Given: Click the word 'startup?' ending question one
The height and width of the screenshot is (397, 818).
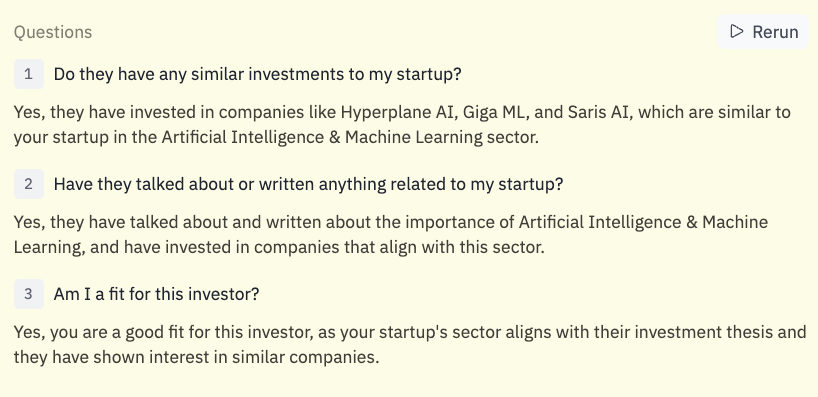Looking at the screenshot, I should pos(429,75).
